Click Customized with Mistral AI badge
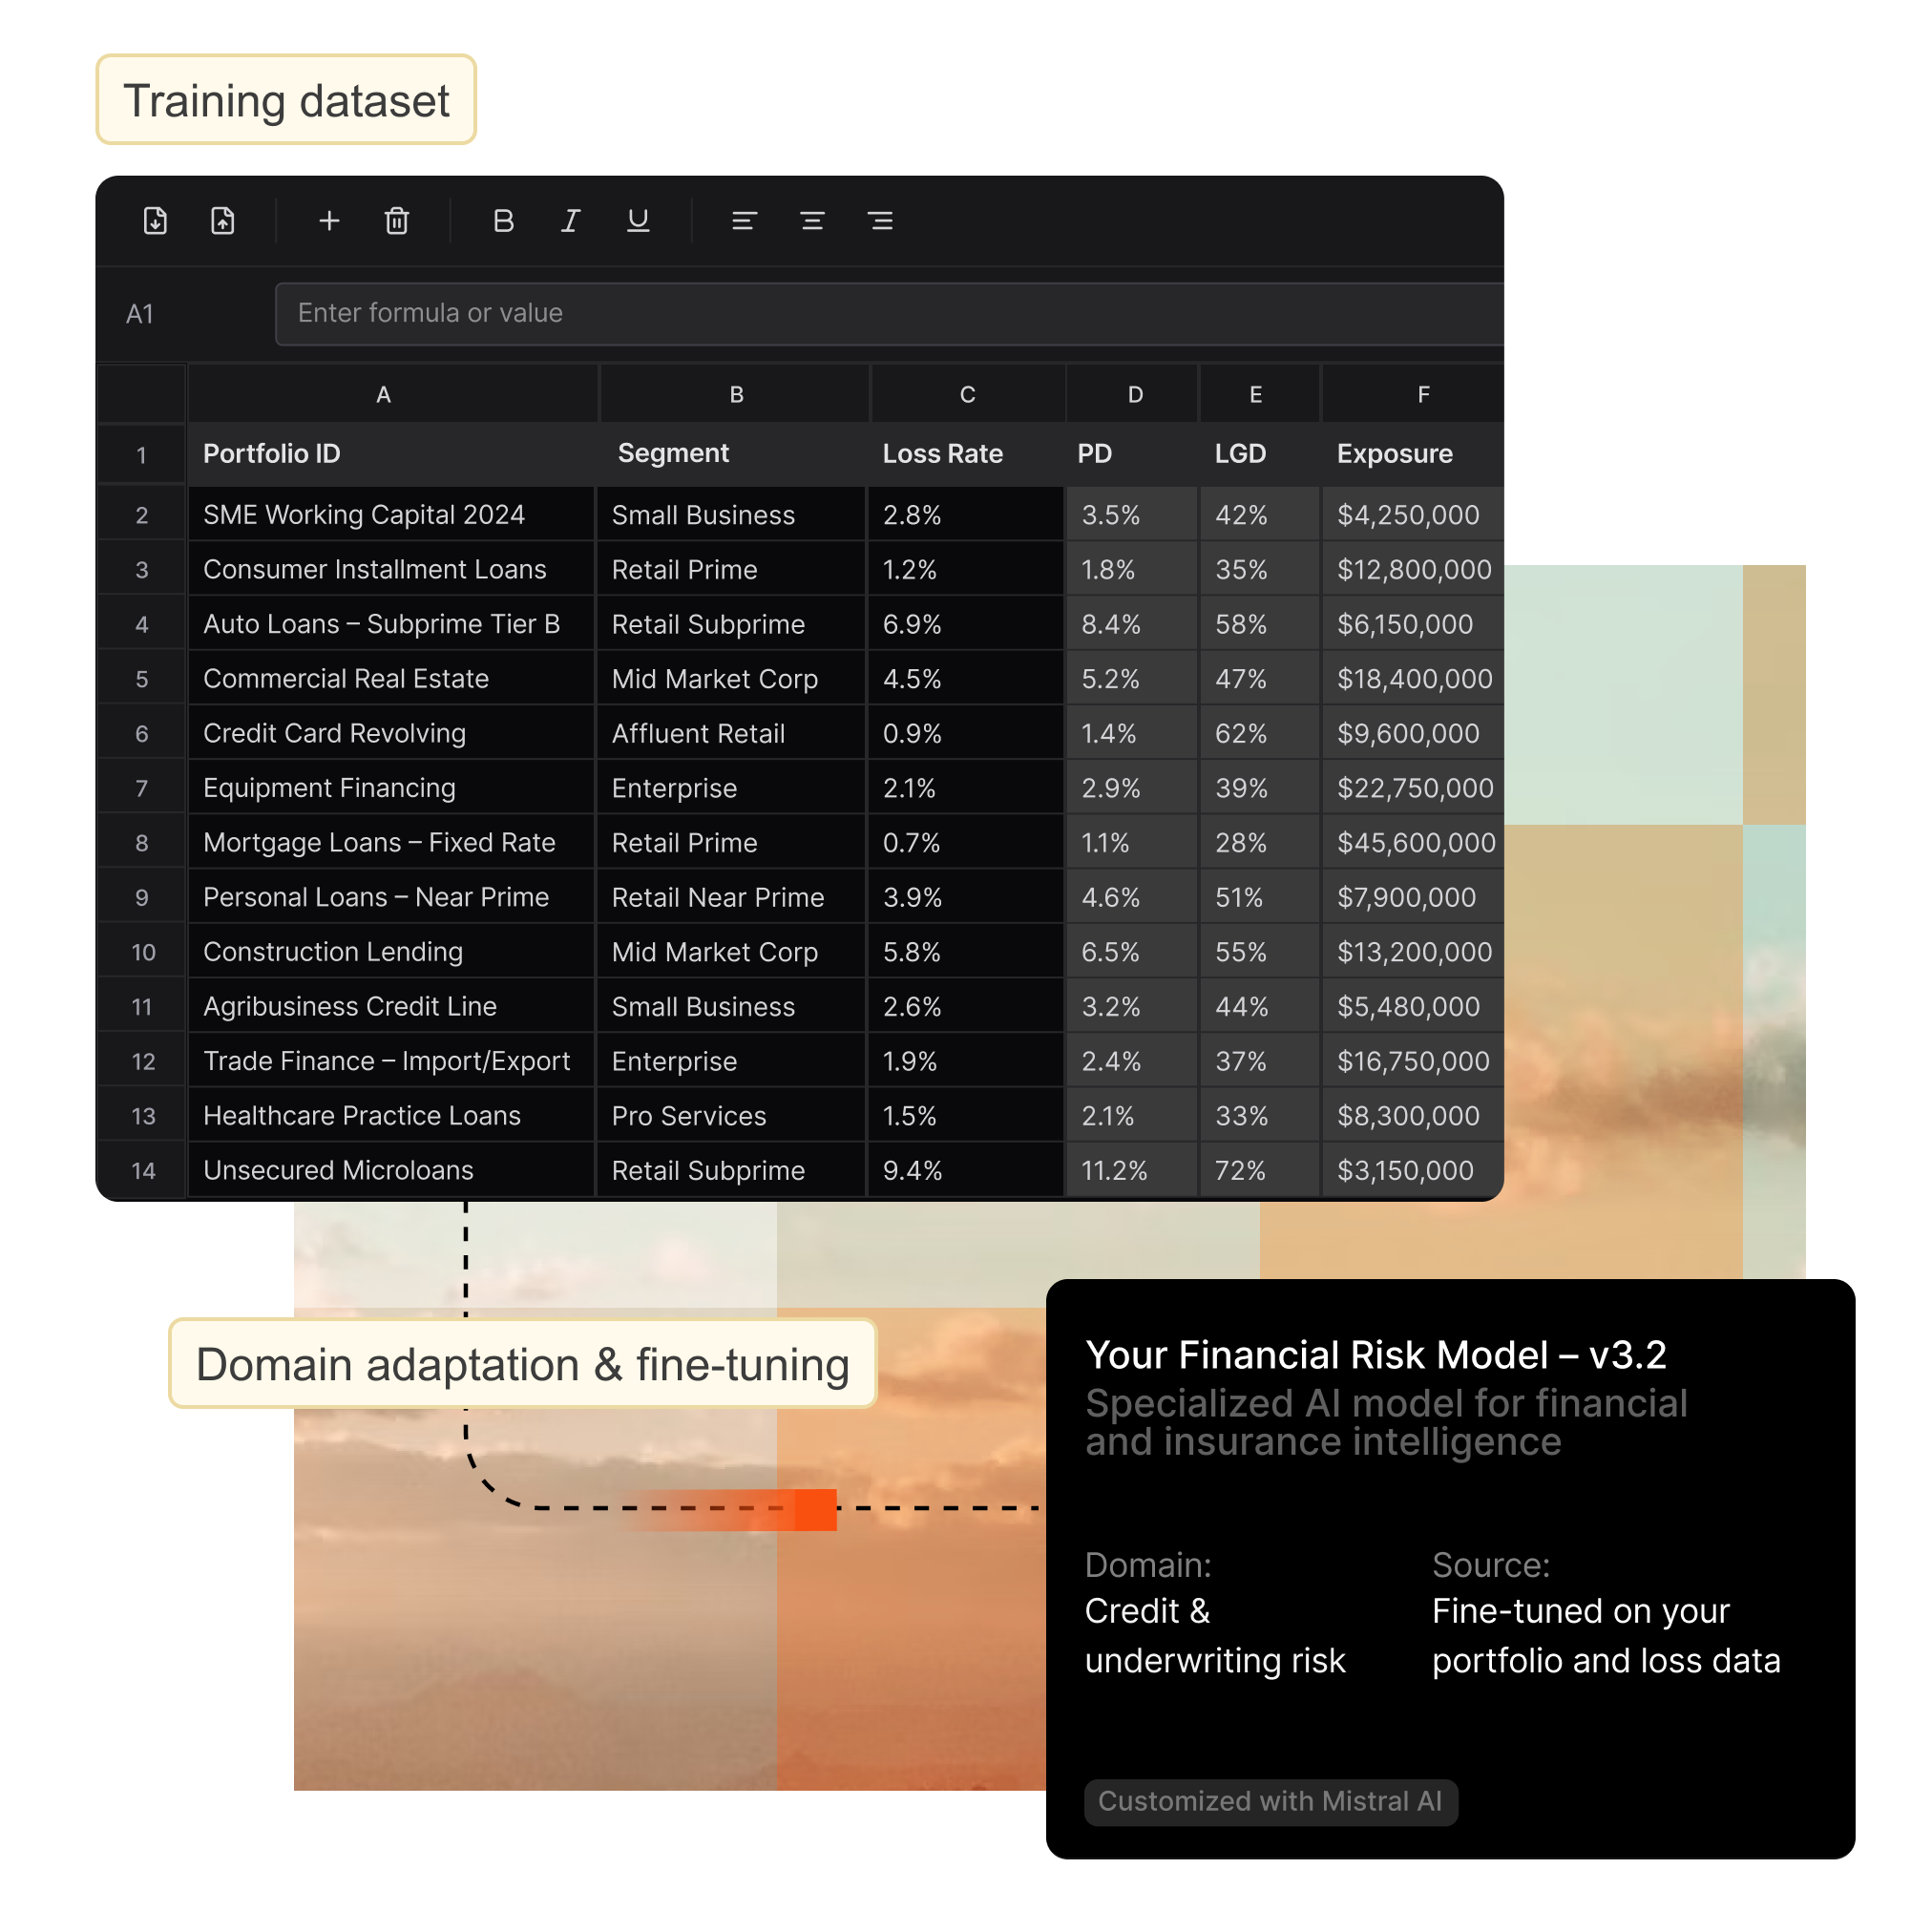Image resolution: width=1932 pixels, height=1932 pixels. [x=1270, y=1801]
